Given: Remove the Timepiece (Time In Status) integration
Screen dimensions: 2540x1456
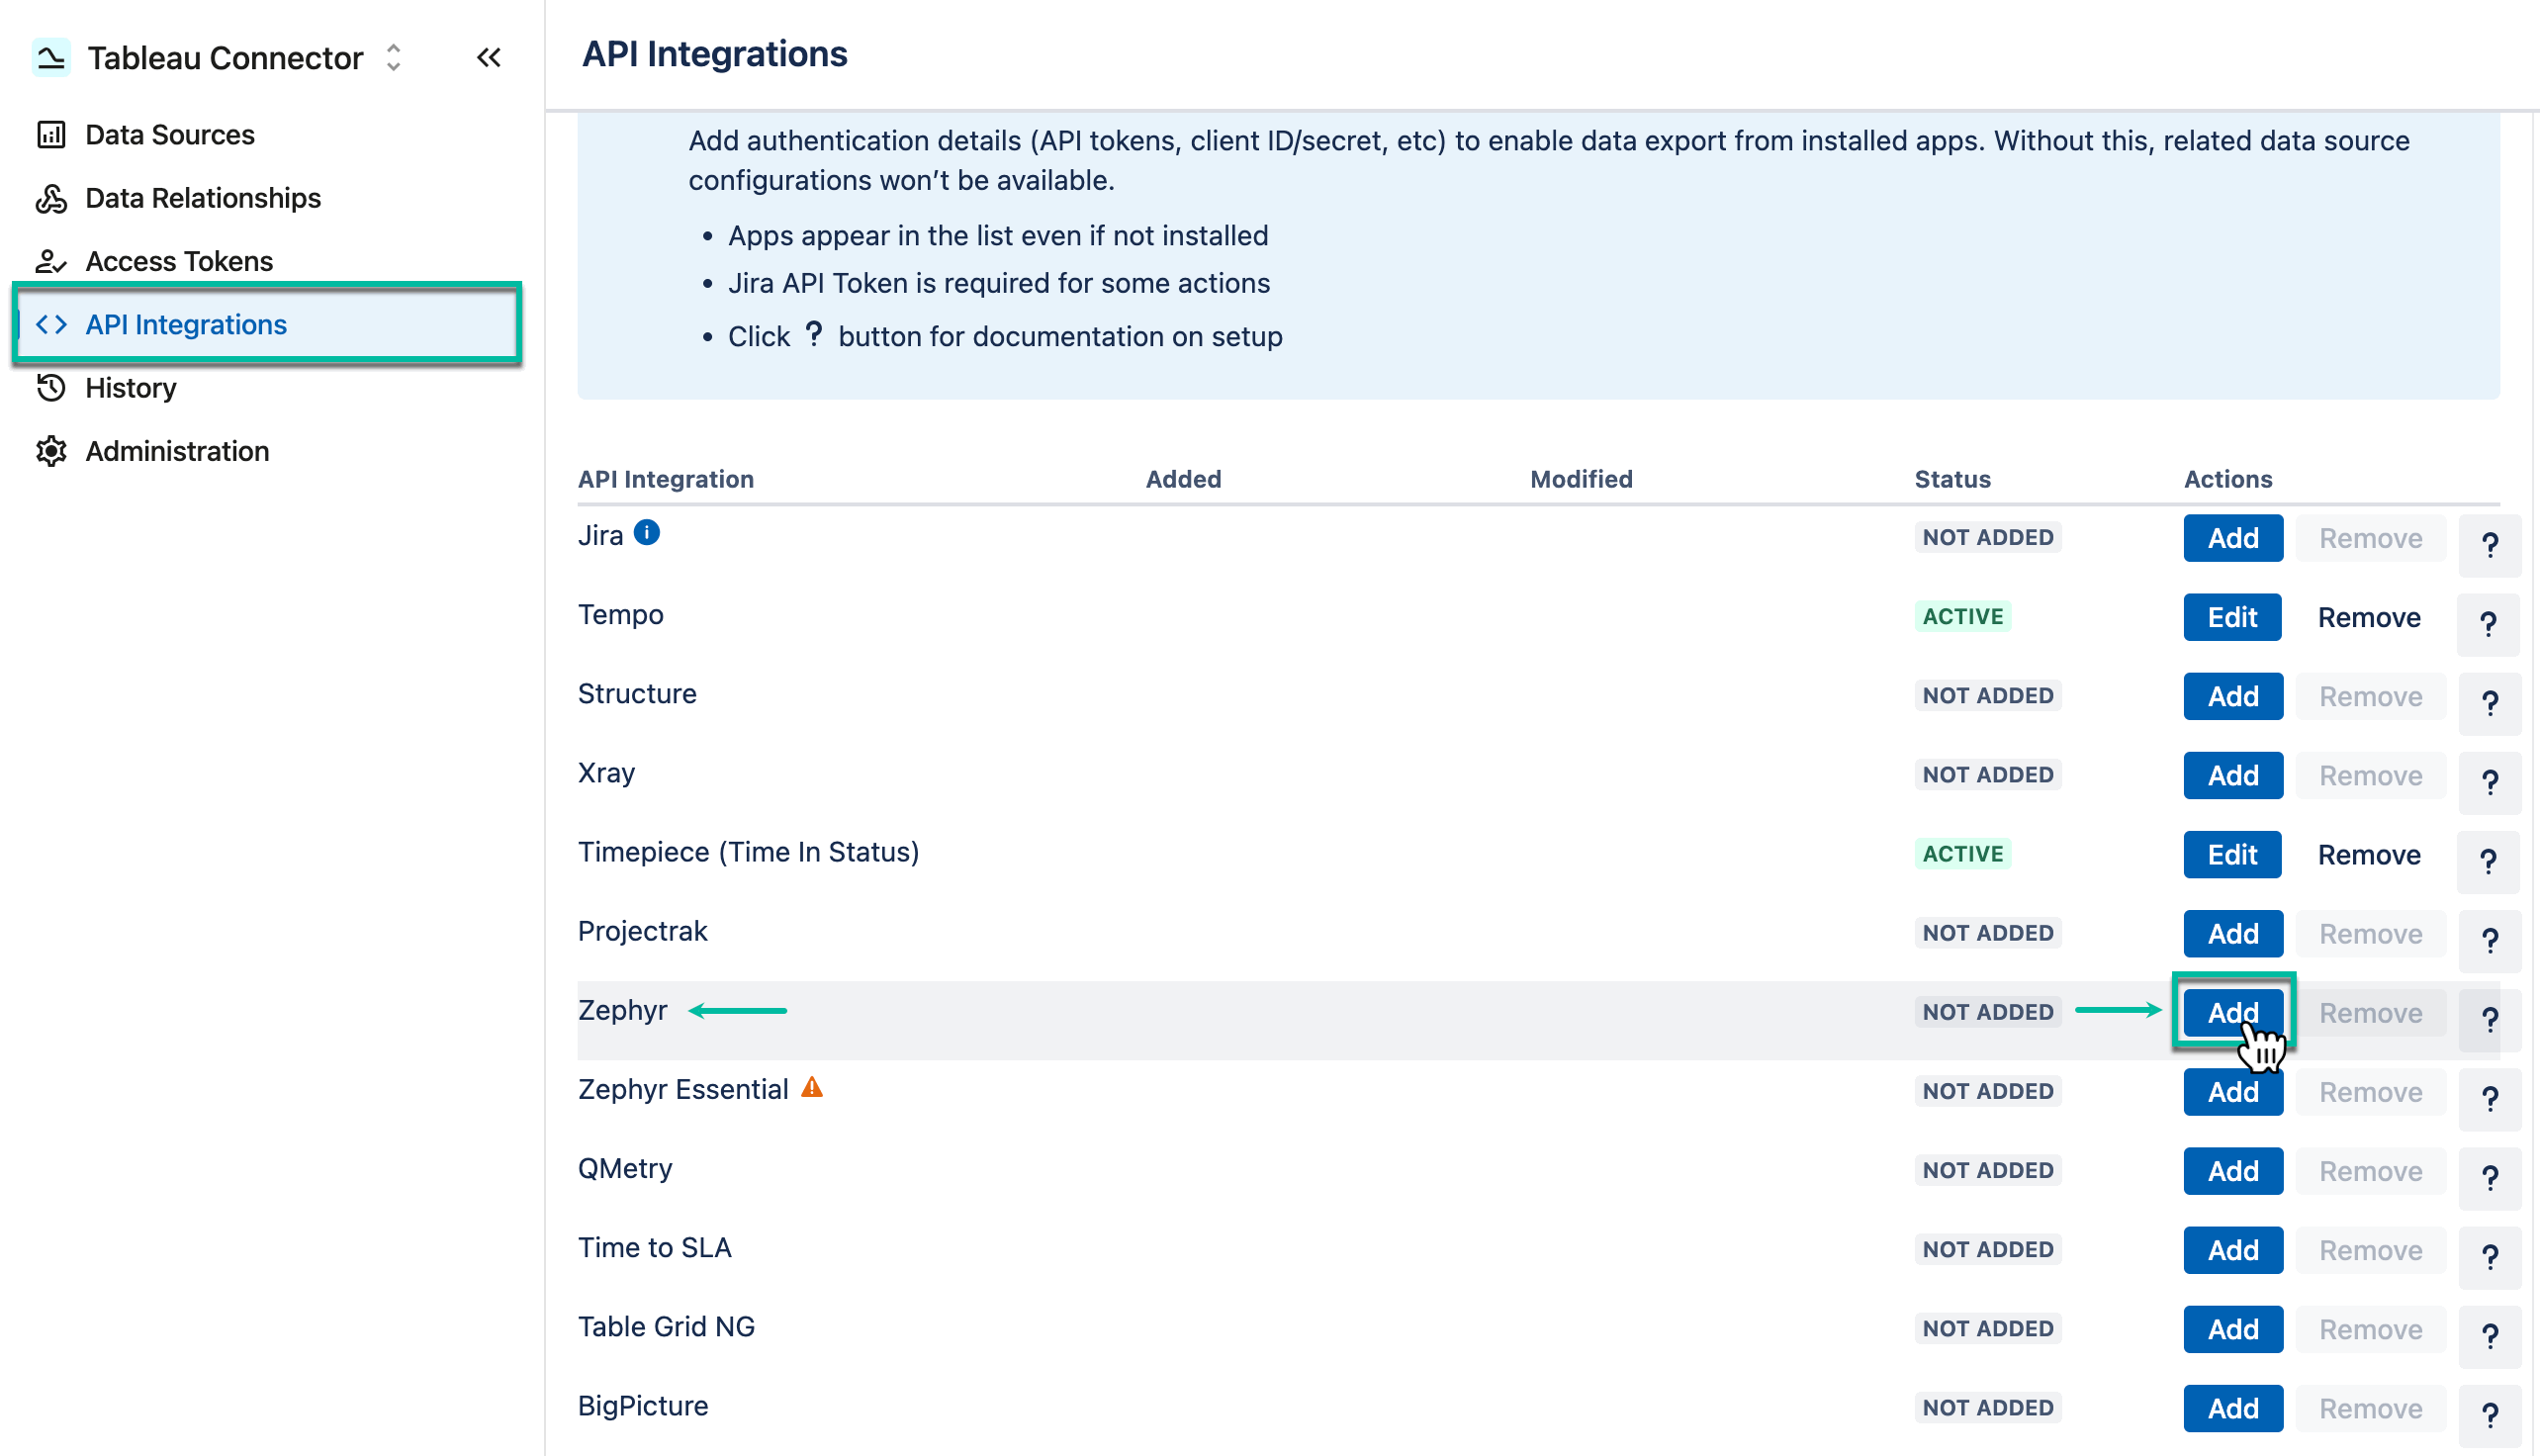Looking at the screenshot, I should tap(2369, 854).
